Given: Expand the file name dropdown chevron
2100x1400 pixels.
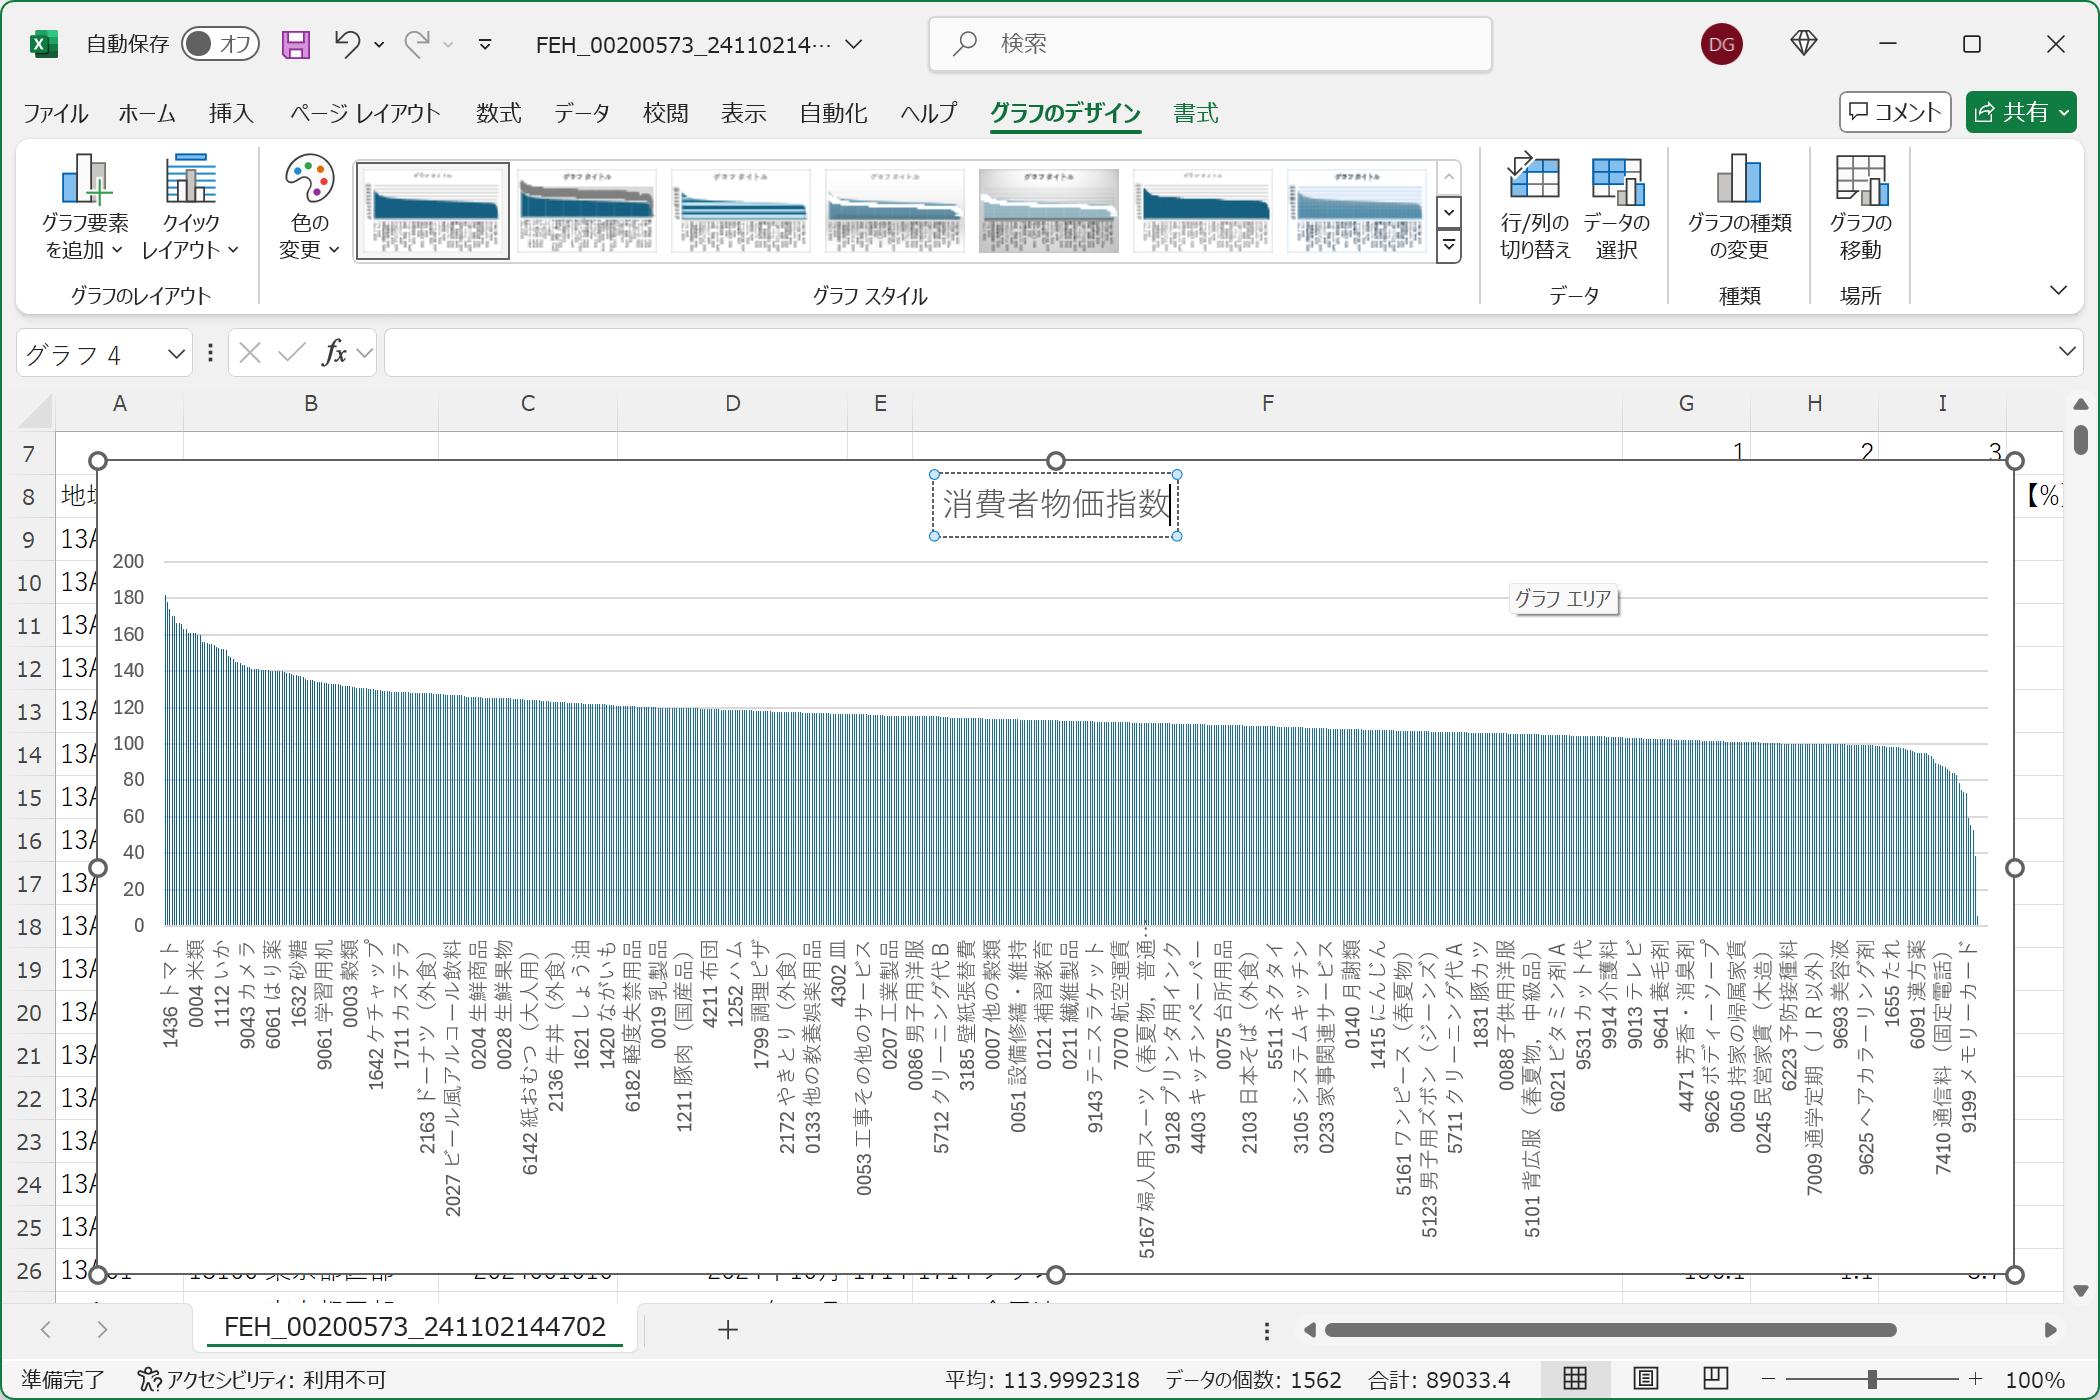Looking at the screenshot, I should [x=853, y=44].
